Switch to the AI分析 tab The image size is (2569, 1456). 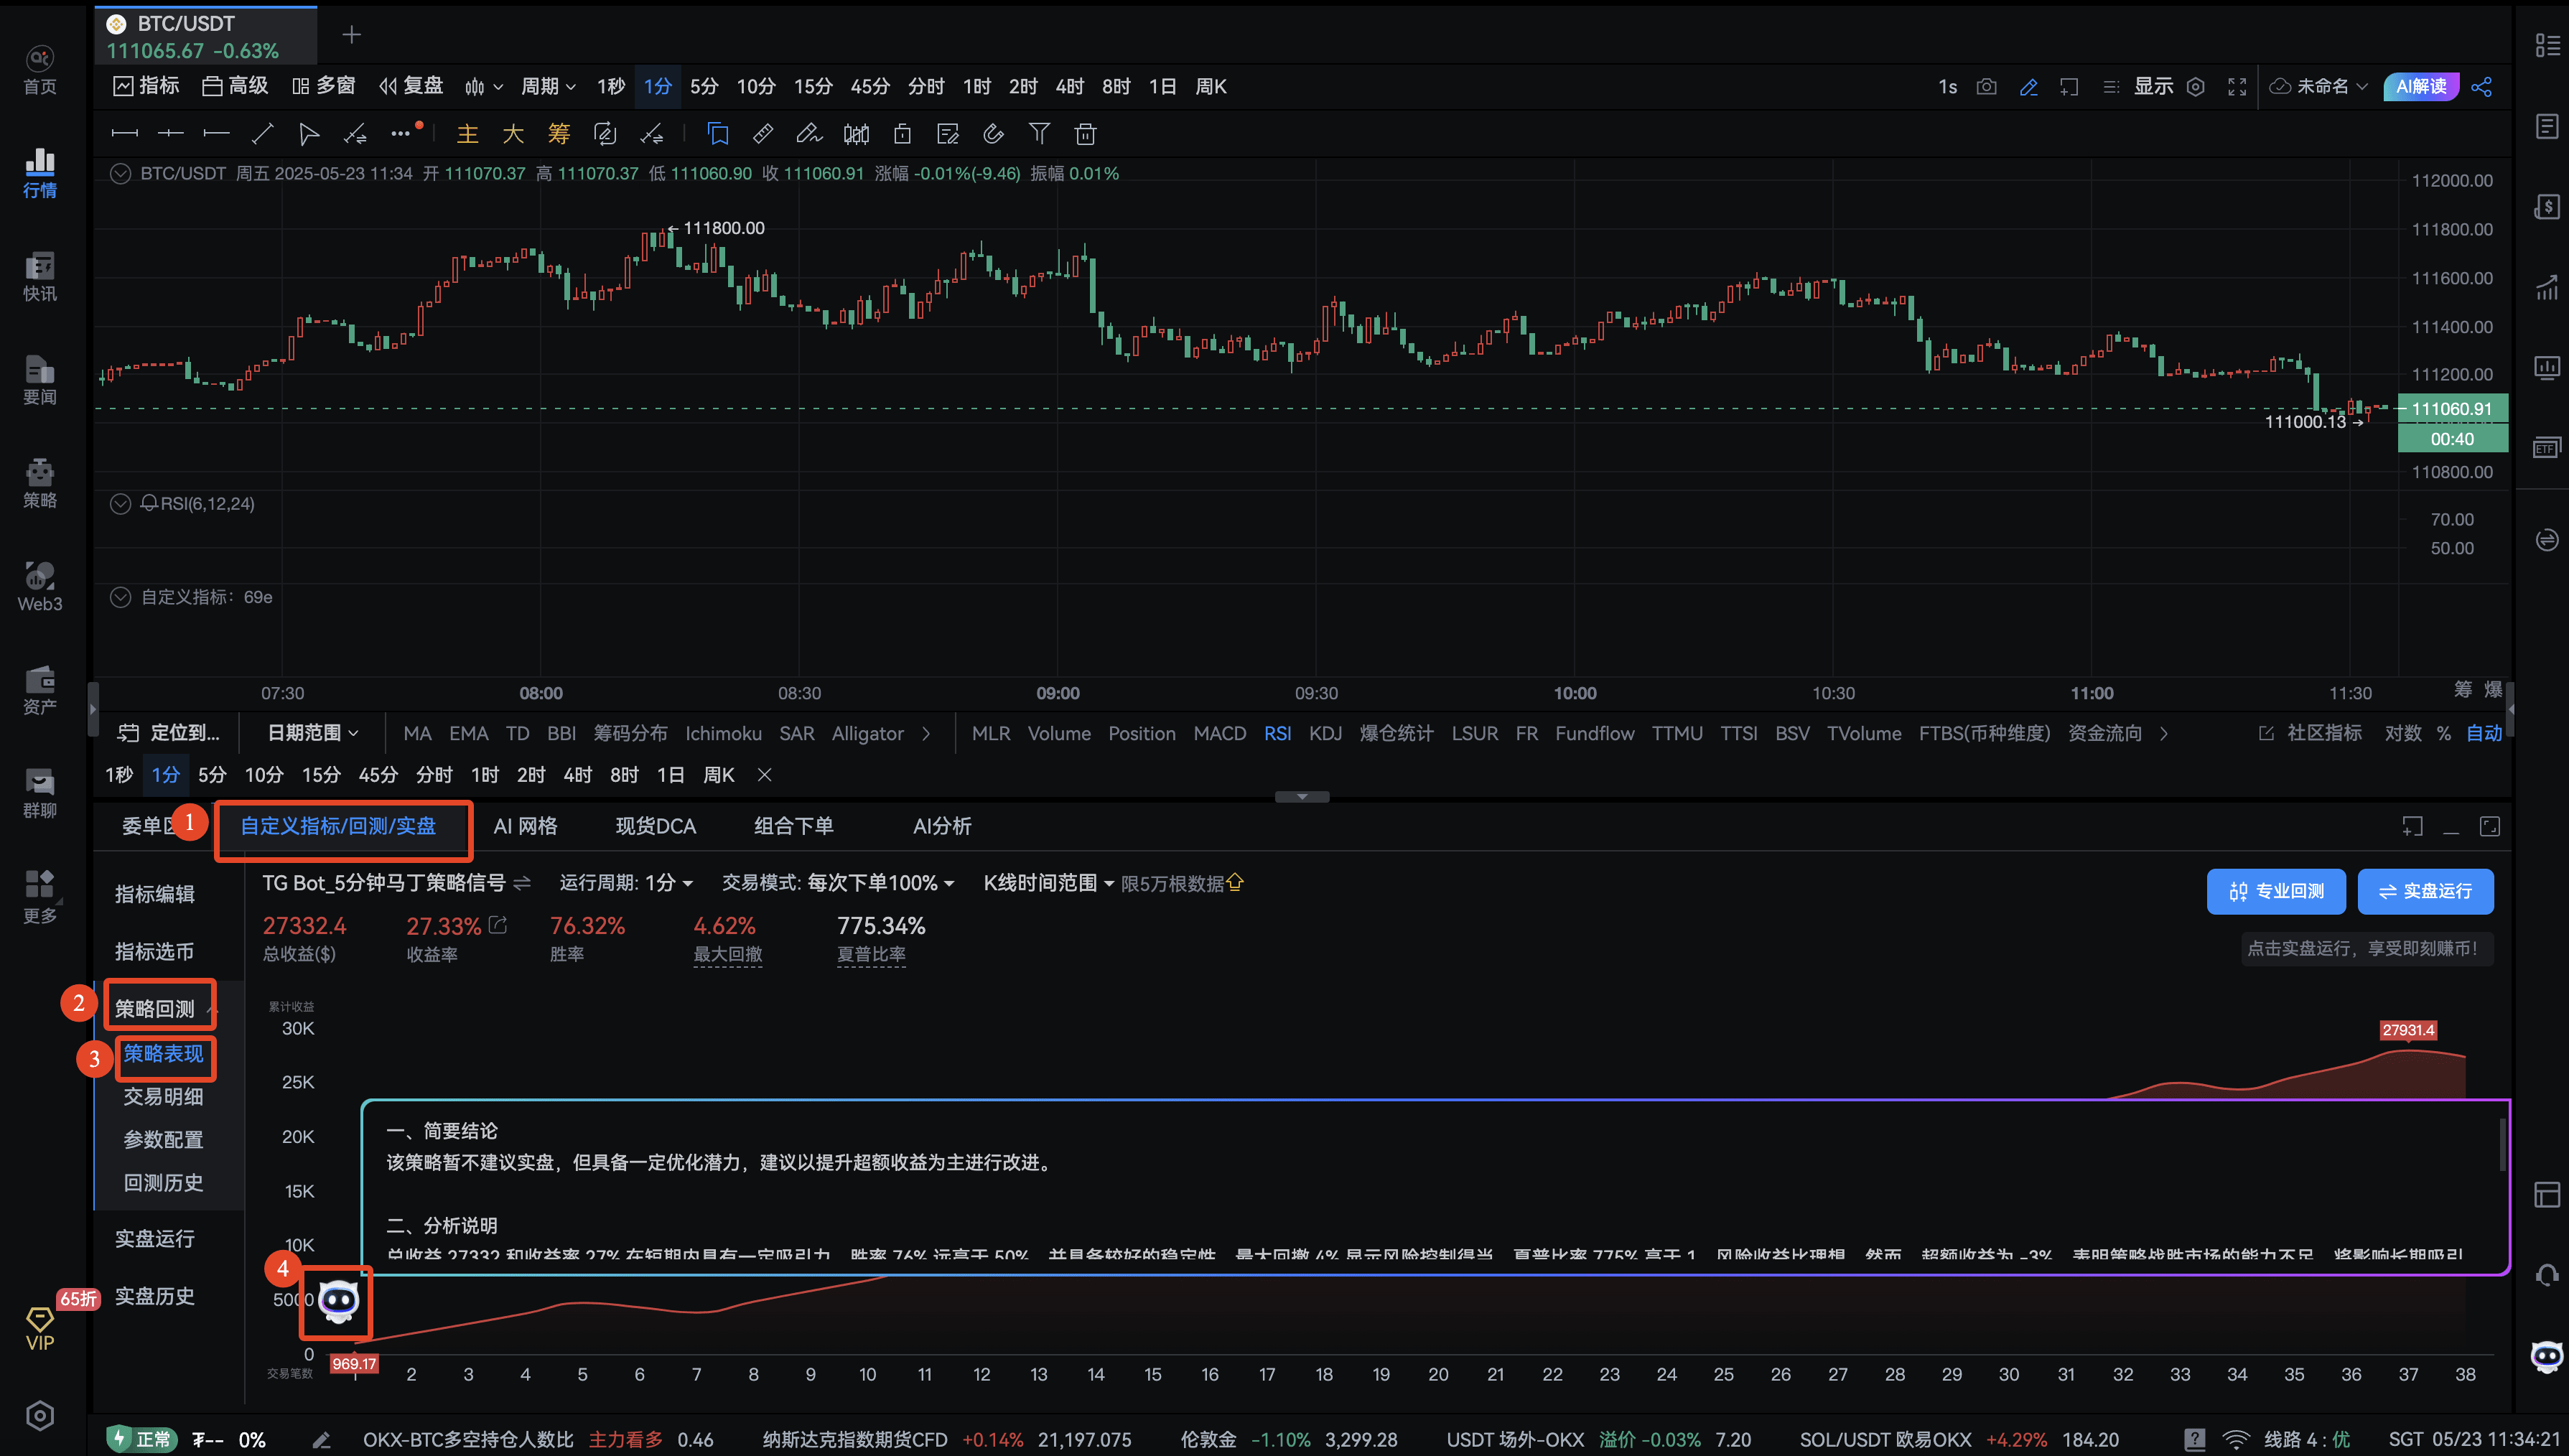tap(941, 826)
